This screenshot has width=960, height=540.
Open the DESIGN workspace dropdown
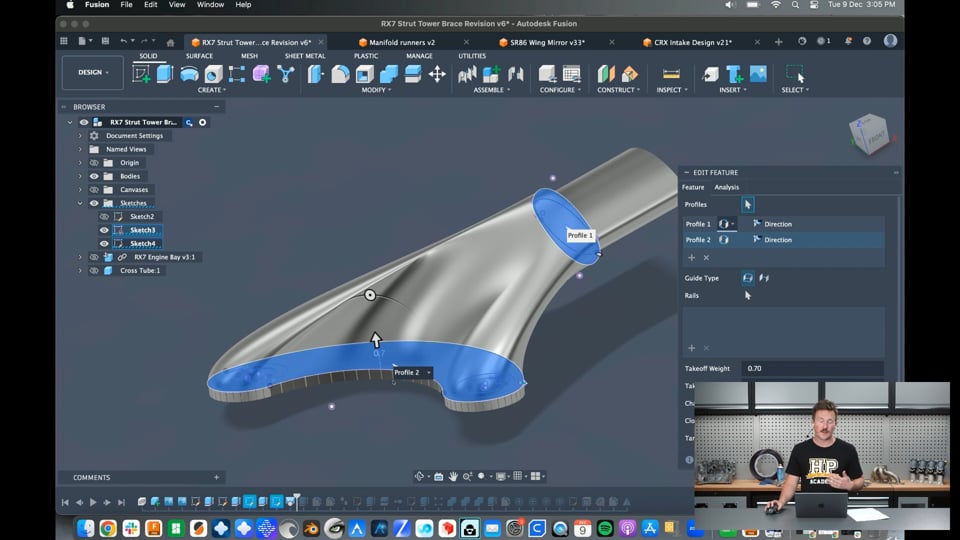click(92, 73)
